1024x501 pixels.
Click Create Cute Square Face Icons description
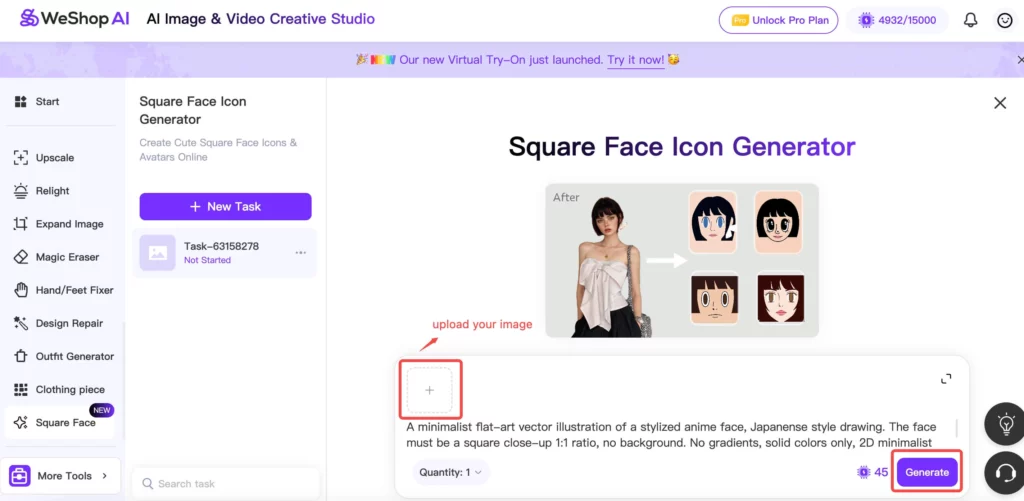tap(218, 150)
